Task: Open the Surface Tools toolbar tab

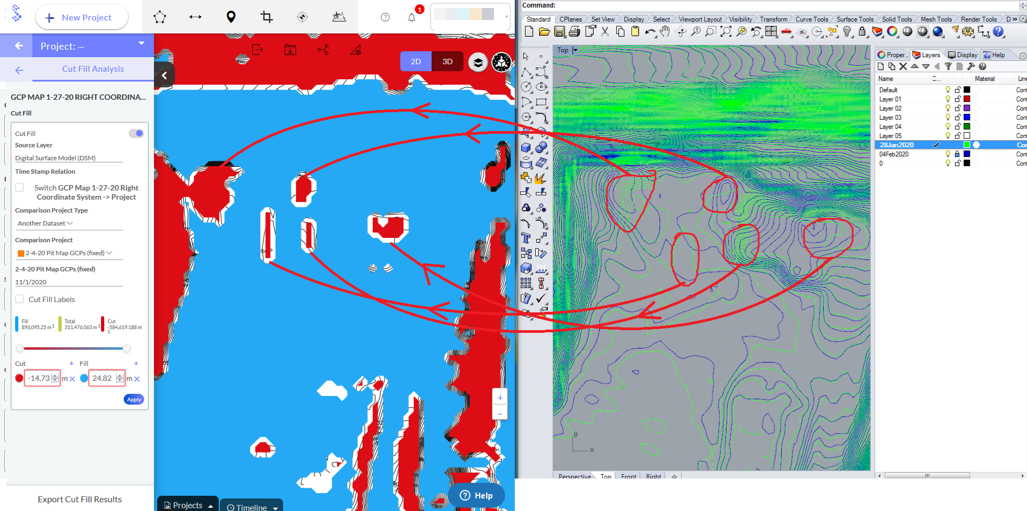Action: (x=855, y=20)
